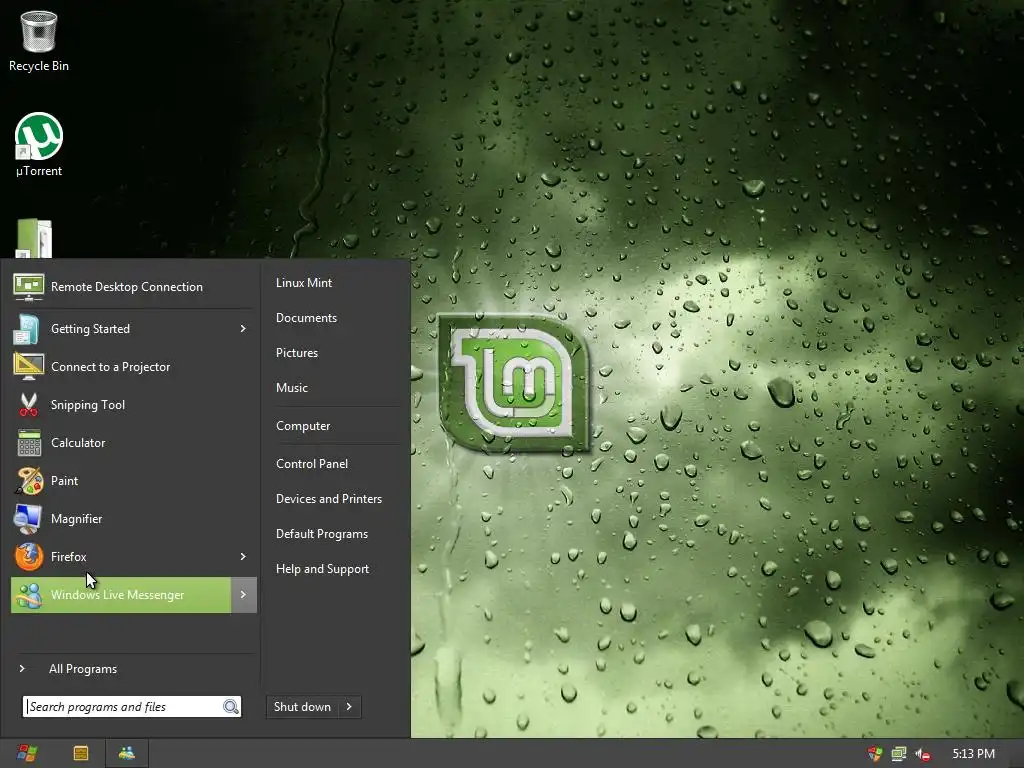Click the Calculator label
1024x768 pixels.
tap(78, 443)
